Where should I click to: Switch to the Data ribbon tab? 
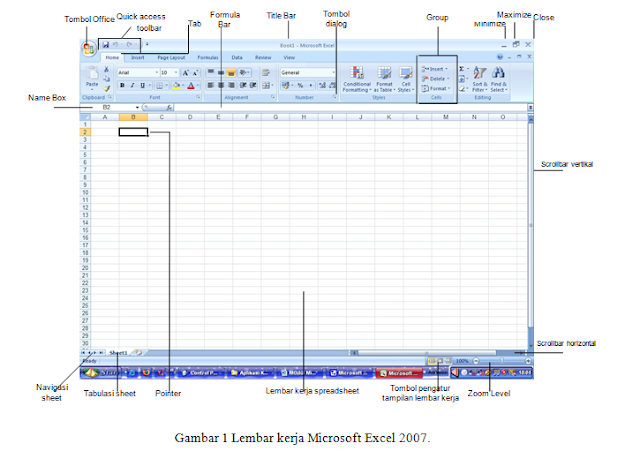pos(237,58)
